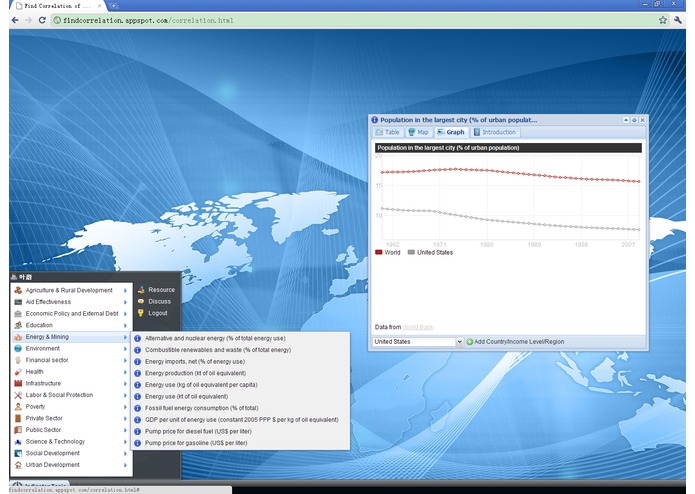Click the Environment globe icon
The height and width of the screenshot is (494, 695).
tap(18, 349)
